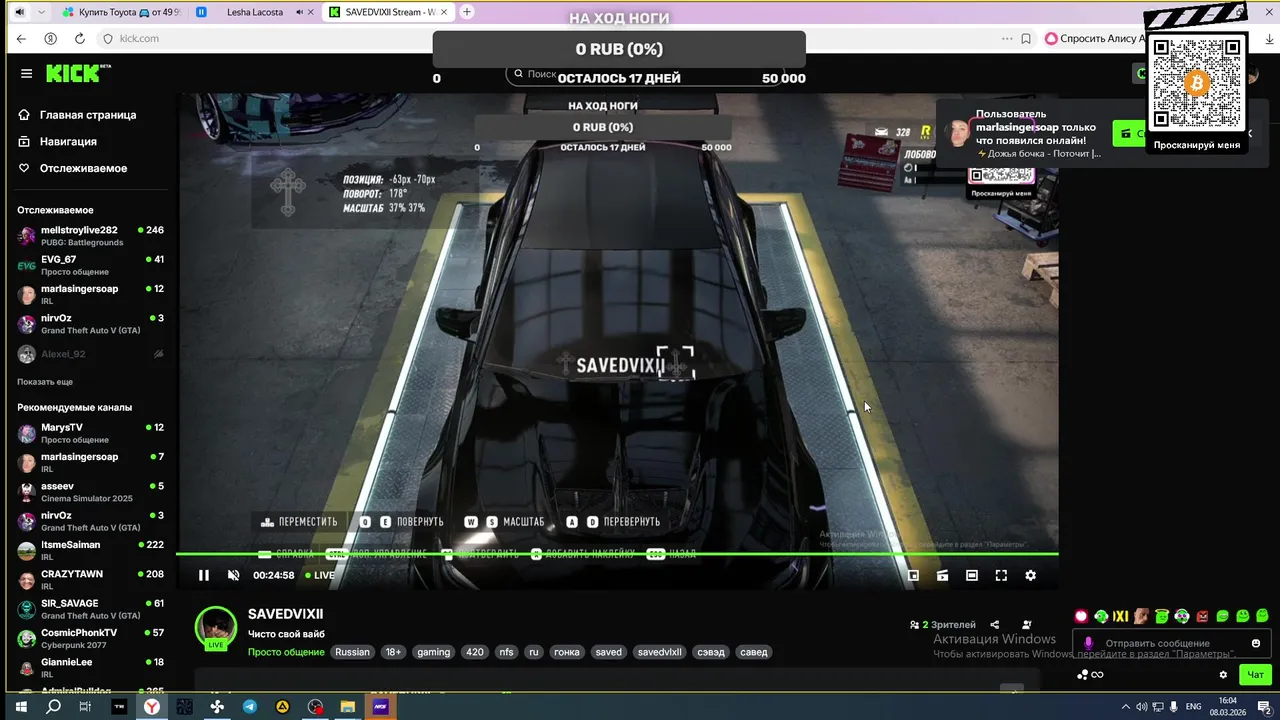The width and height of the screenshot is (1280, 720).
Task: Show hidden system tray icons
Action: (x=1126, y=706)
